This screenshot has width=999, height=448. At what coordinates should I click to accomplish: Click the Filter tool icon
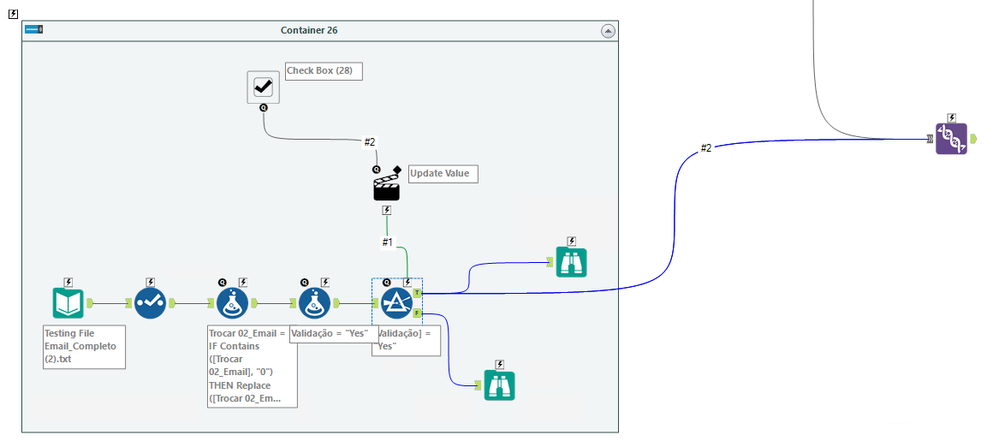pos(397,303)
